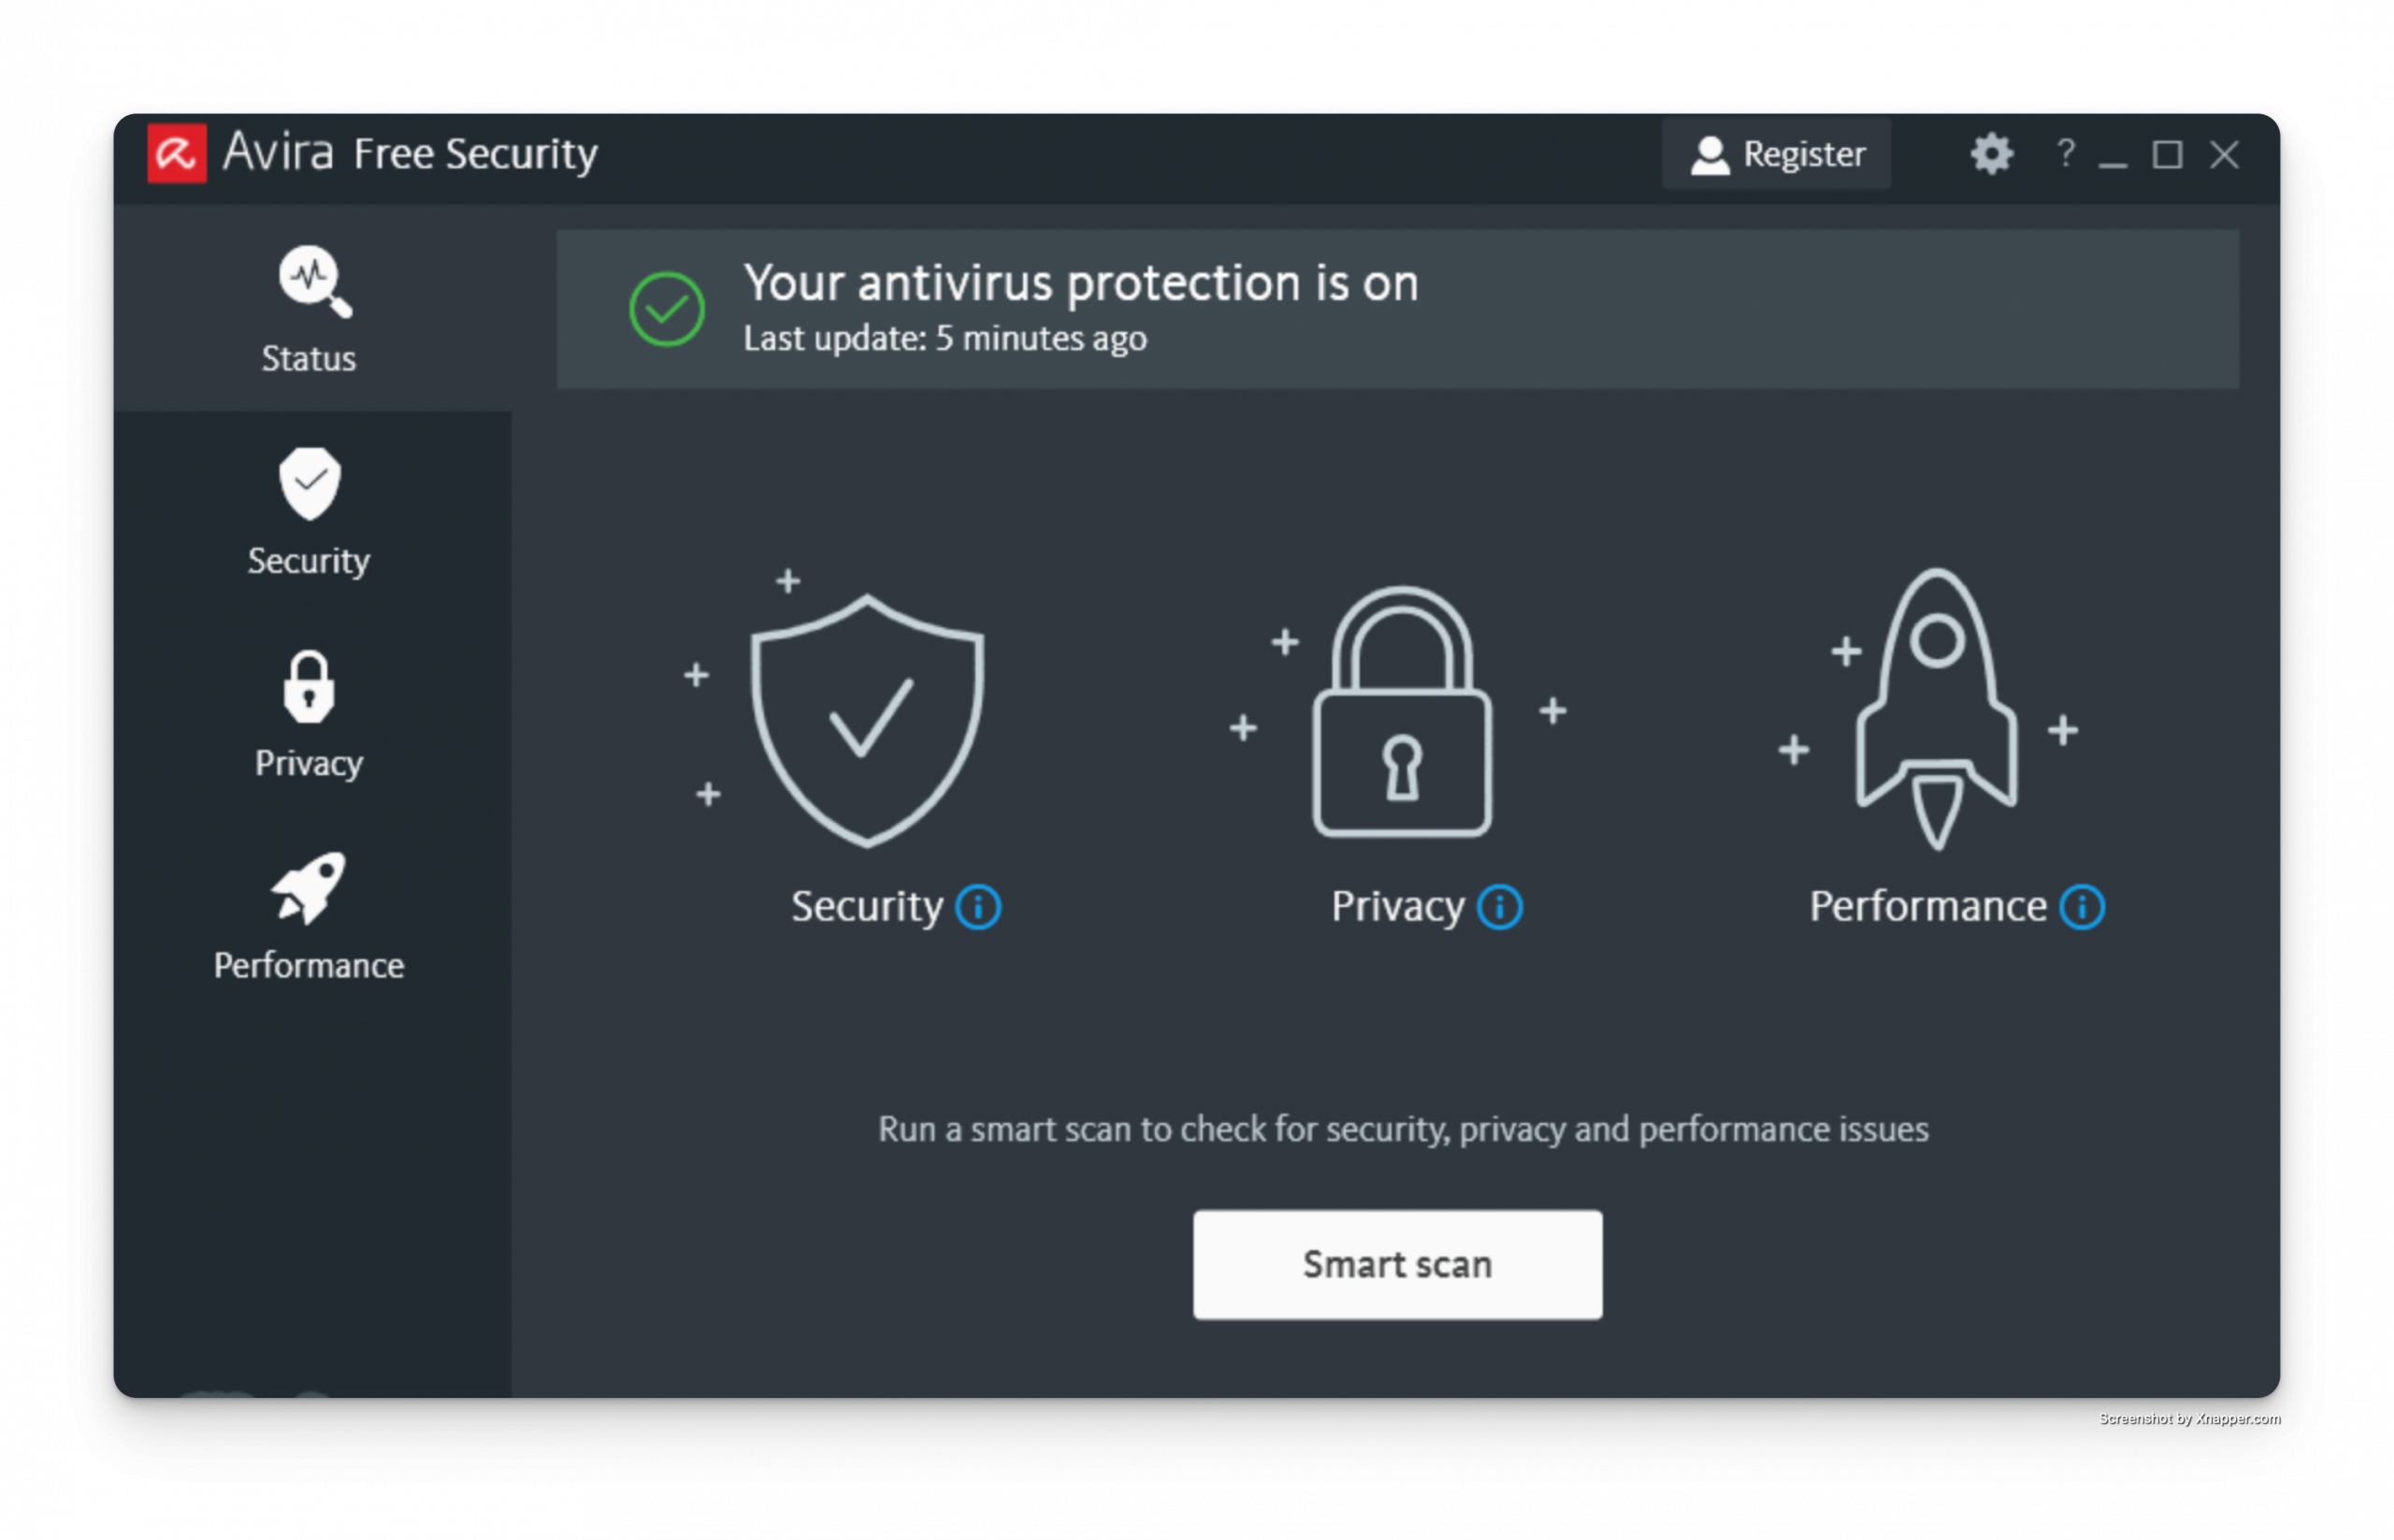Viewport: 2394px width, 1540px height.
Task: Show info for Security category
Action: [978, 907]
